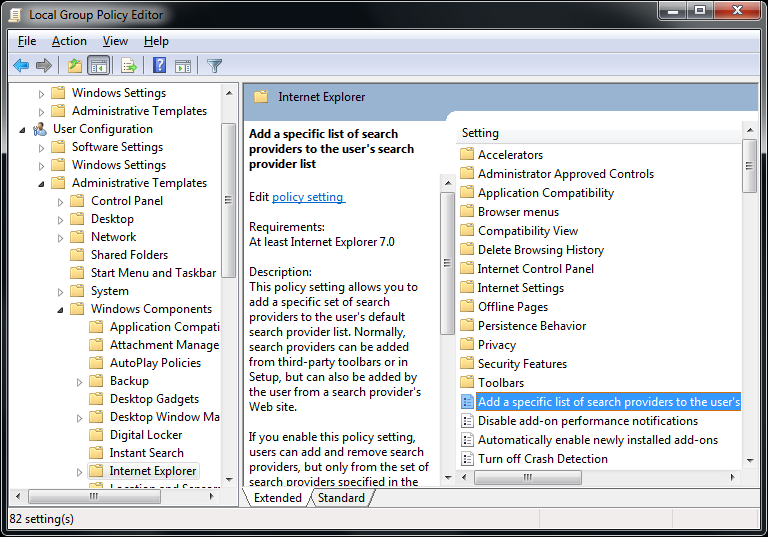This screenshot has width=768, height=537.
Task: Click the User Configuration node icon
Action: 40,129
